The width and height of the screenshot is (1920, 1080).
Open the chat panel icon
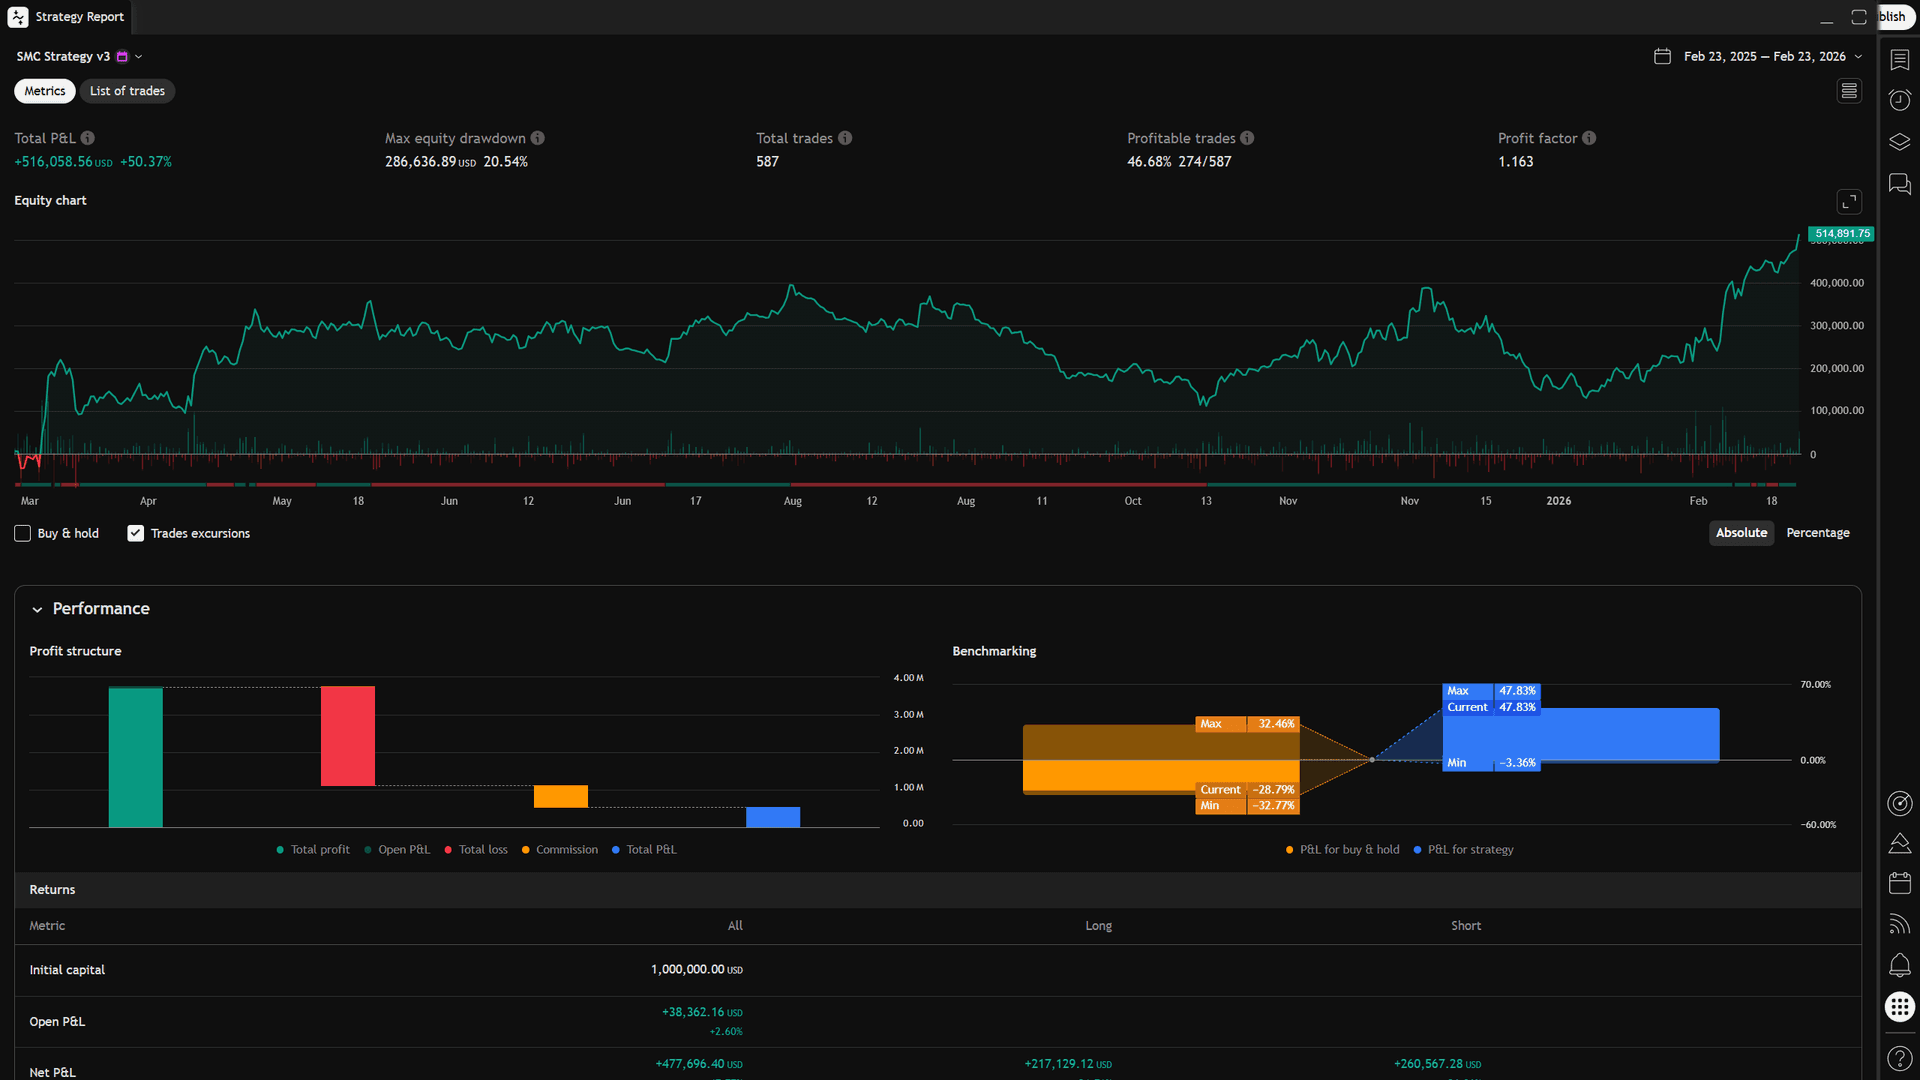point(1899,183)
